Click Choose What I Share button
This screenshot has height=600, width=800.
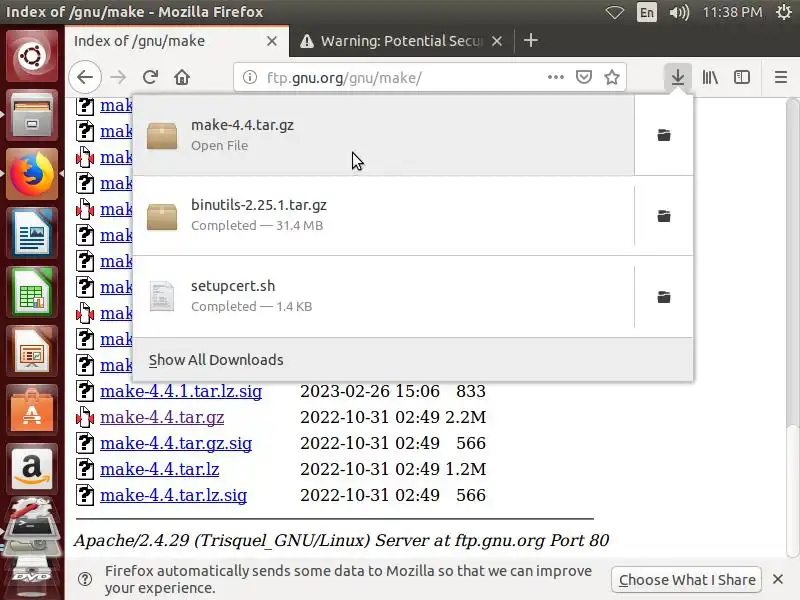click(687, 580)
